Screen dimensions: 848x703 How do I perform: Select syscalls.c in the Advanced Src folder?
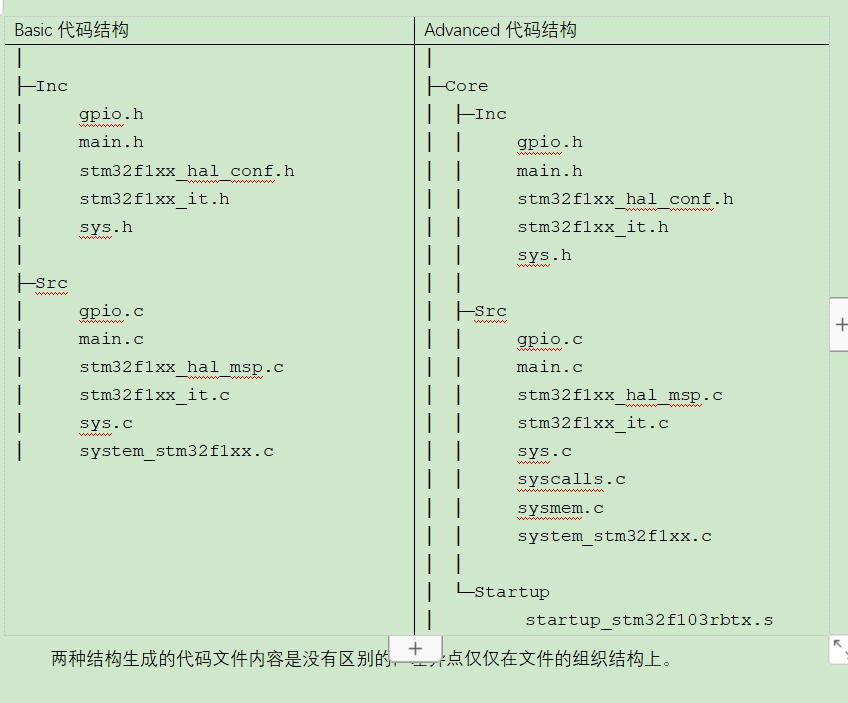pos(570,479)
